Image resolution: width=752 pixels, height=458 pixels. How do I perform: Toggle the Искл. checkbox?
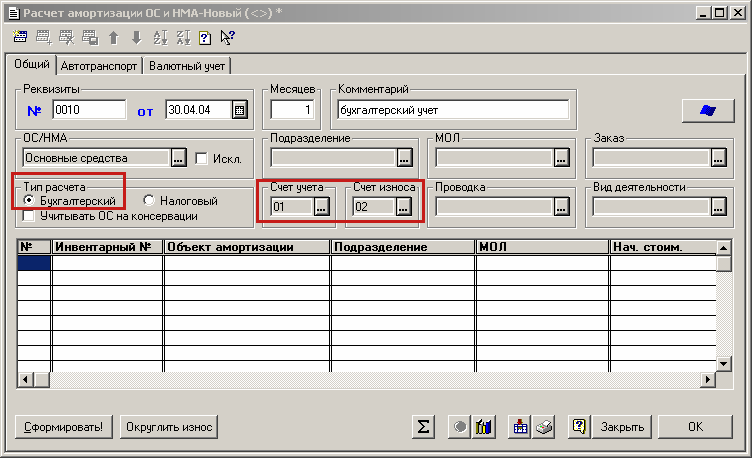pos(201,158)
